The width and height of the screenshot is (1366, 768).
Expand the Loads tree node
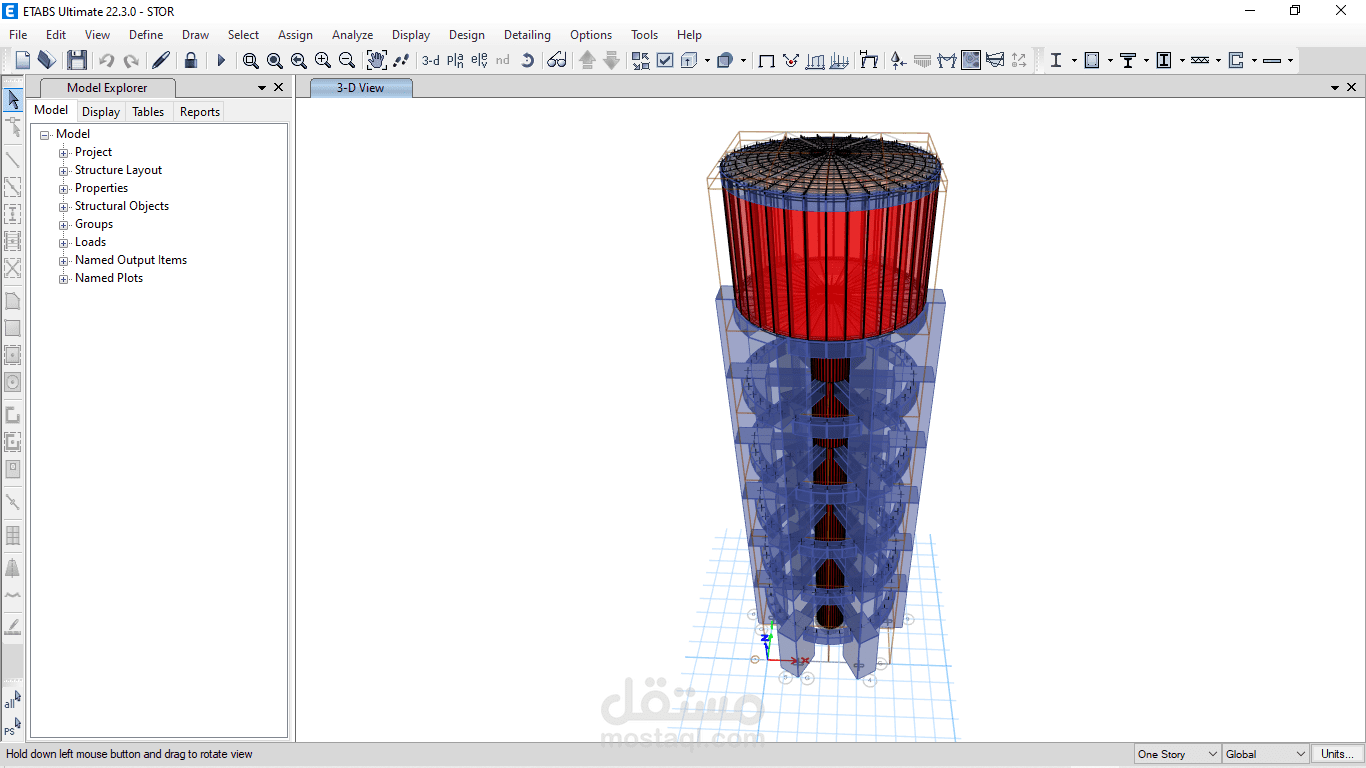click(x=64, y=242)
